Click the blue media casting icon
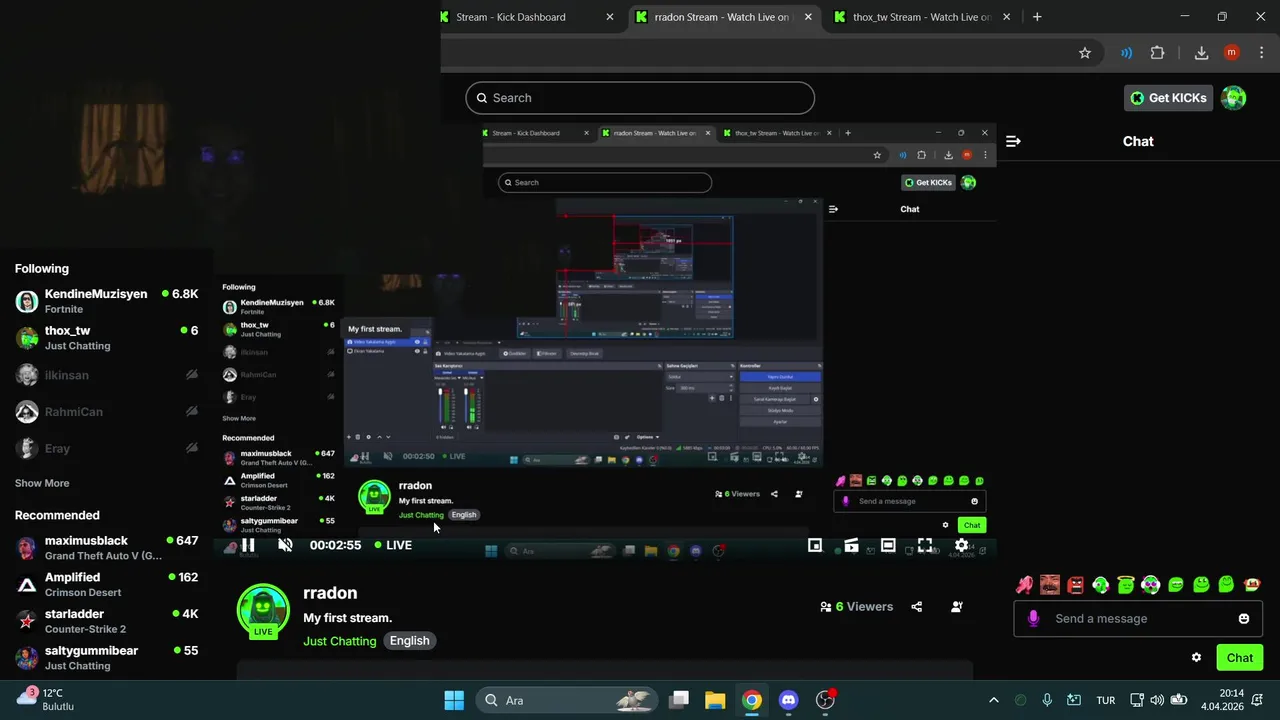 click(1127, 53)
